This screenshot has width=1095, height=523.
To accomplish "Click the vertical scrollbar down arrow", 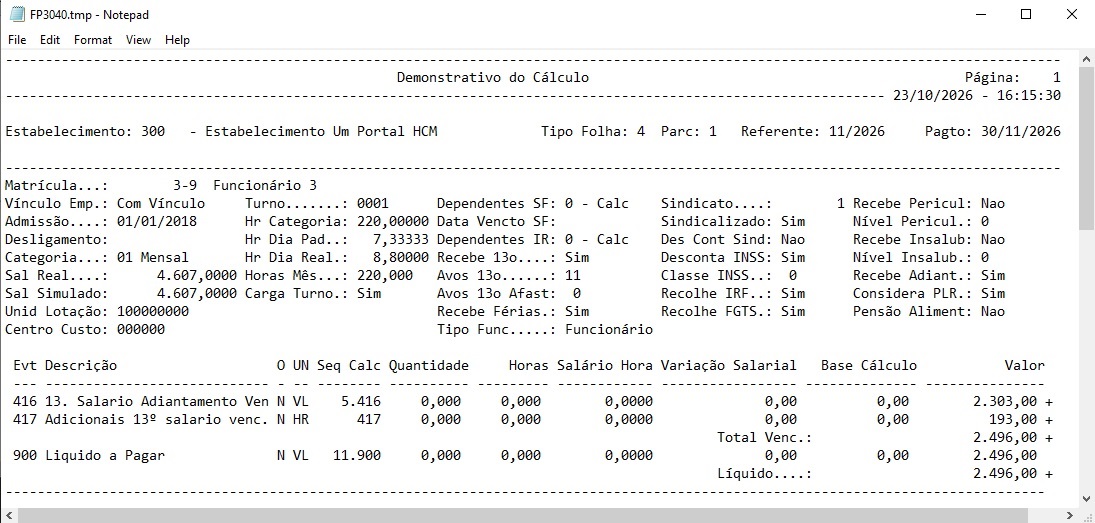I will (x=1087, y=499).
